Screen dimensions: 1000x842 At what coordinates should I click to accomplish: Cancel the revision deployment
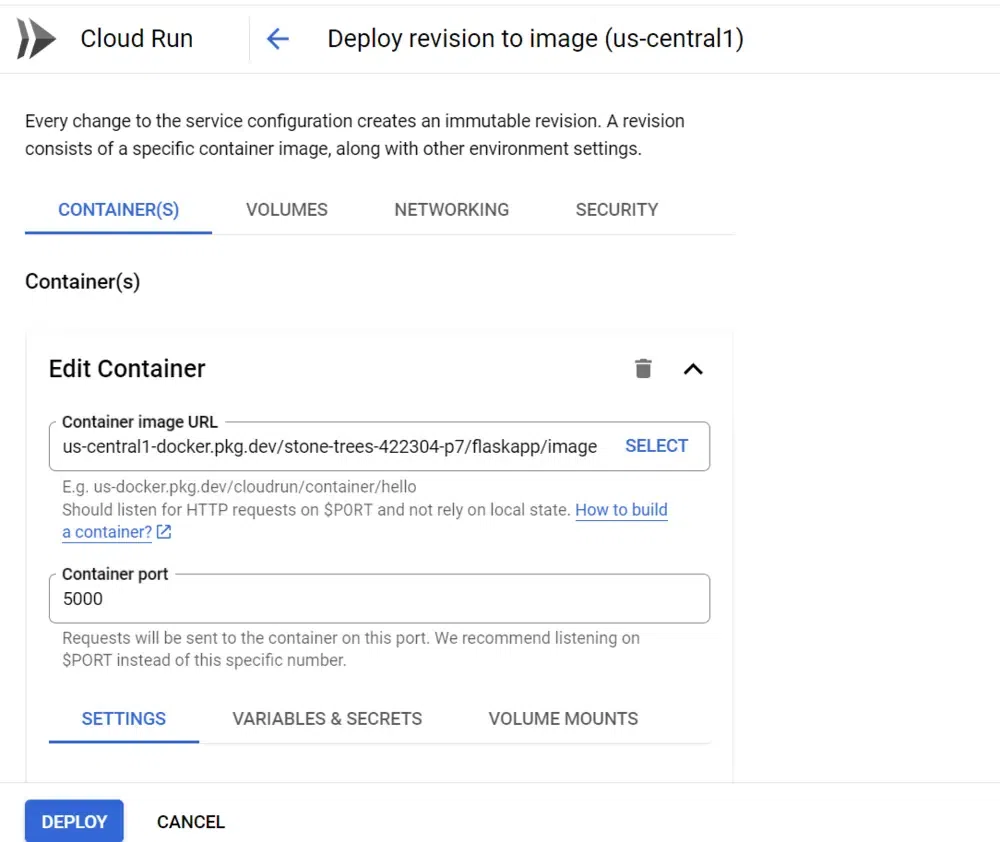[191, 822]
